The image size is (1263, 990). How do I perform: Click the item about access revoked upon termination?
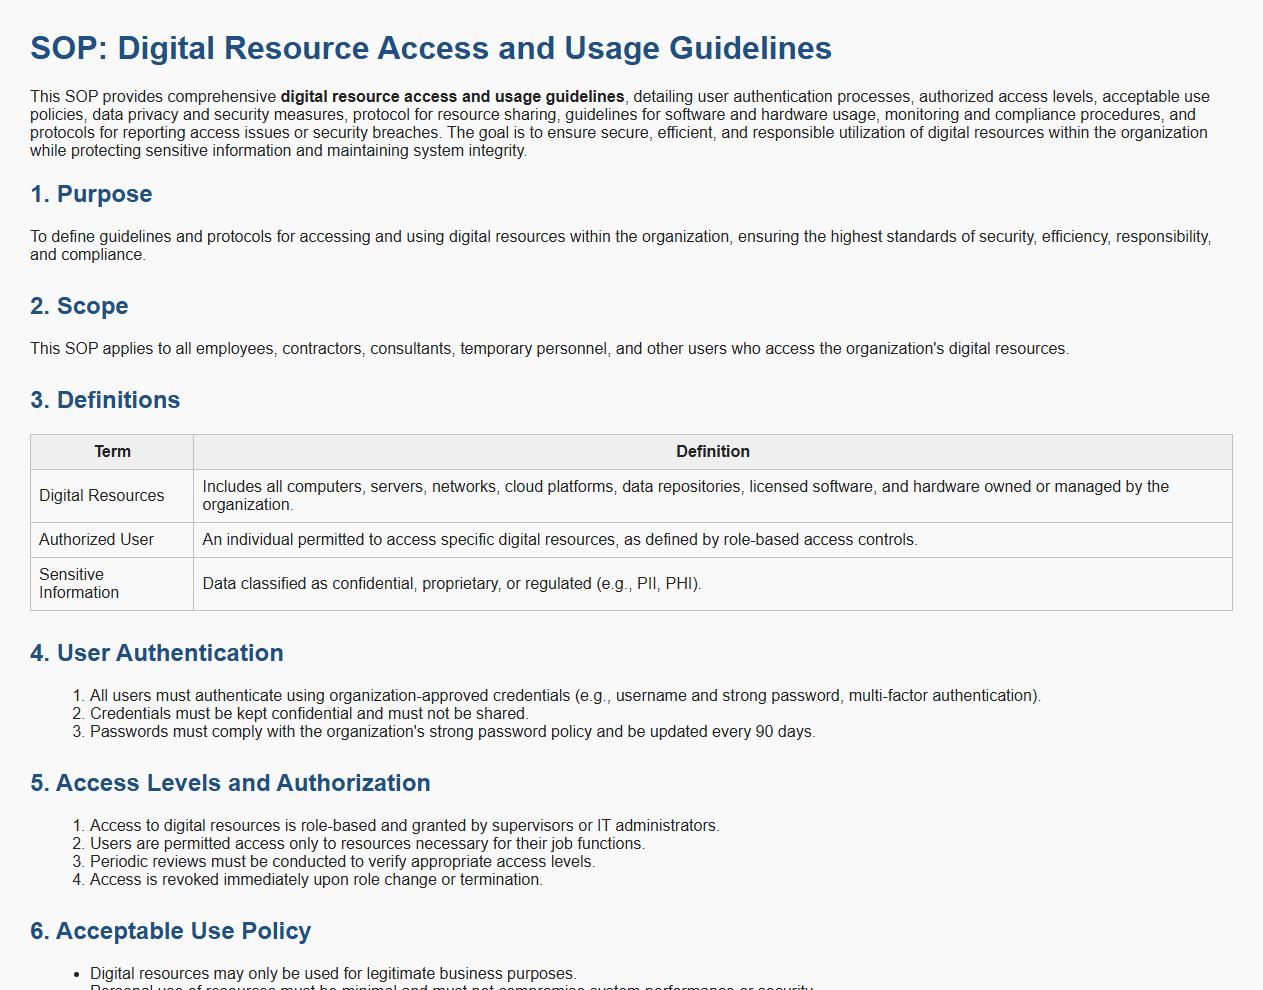(x=316, y=880)
